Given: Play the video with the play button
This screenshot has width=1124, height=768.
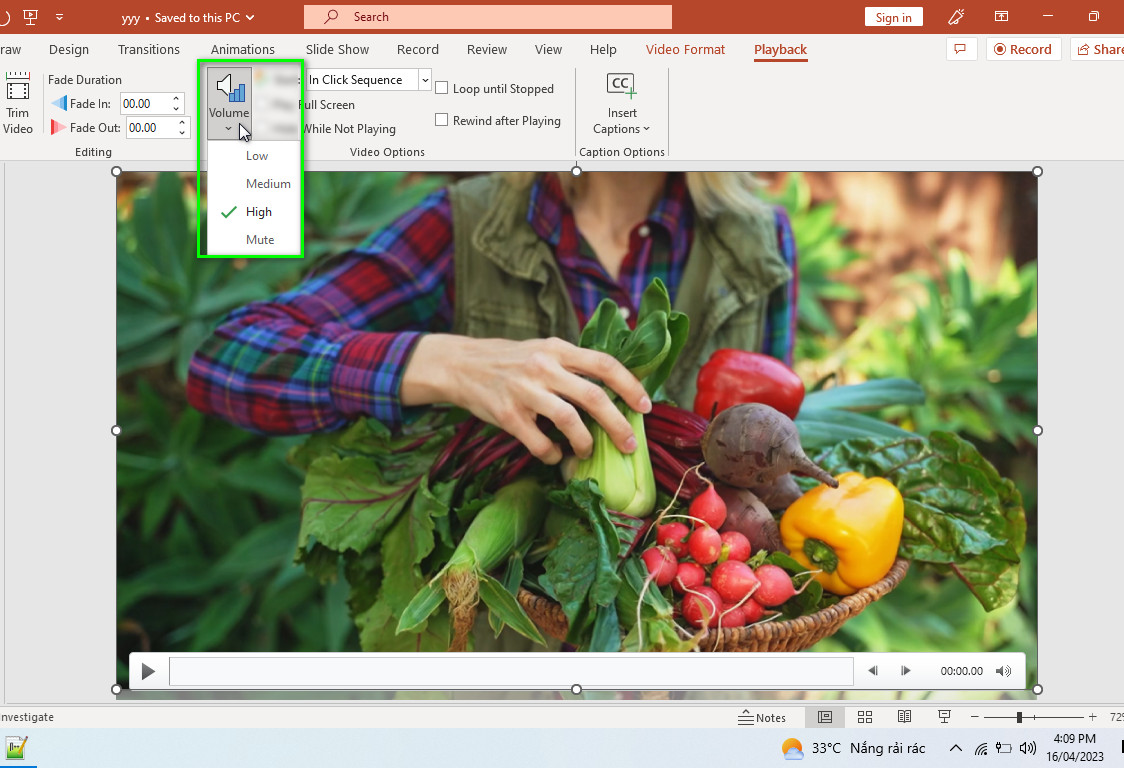Looking at the screenshot, I should [148, 671].
